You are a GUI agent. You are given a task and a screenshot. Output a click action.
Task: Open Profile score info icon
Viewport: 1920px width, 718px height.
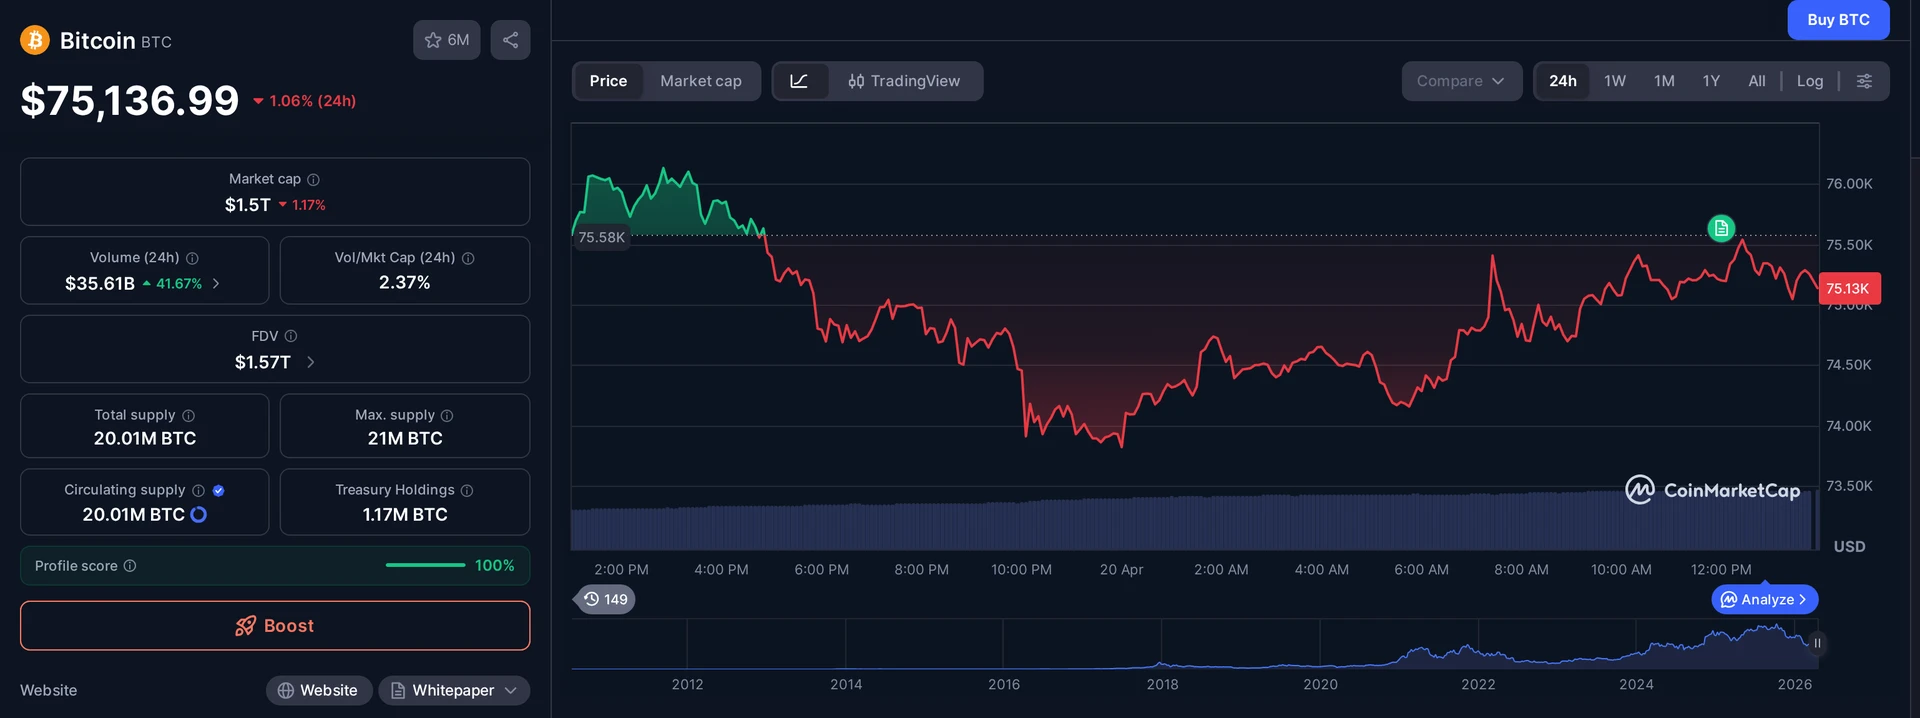coord(130,566)
